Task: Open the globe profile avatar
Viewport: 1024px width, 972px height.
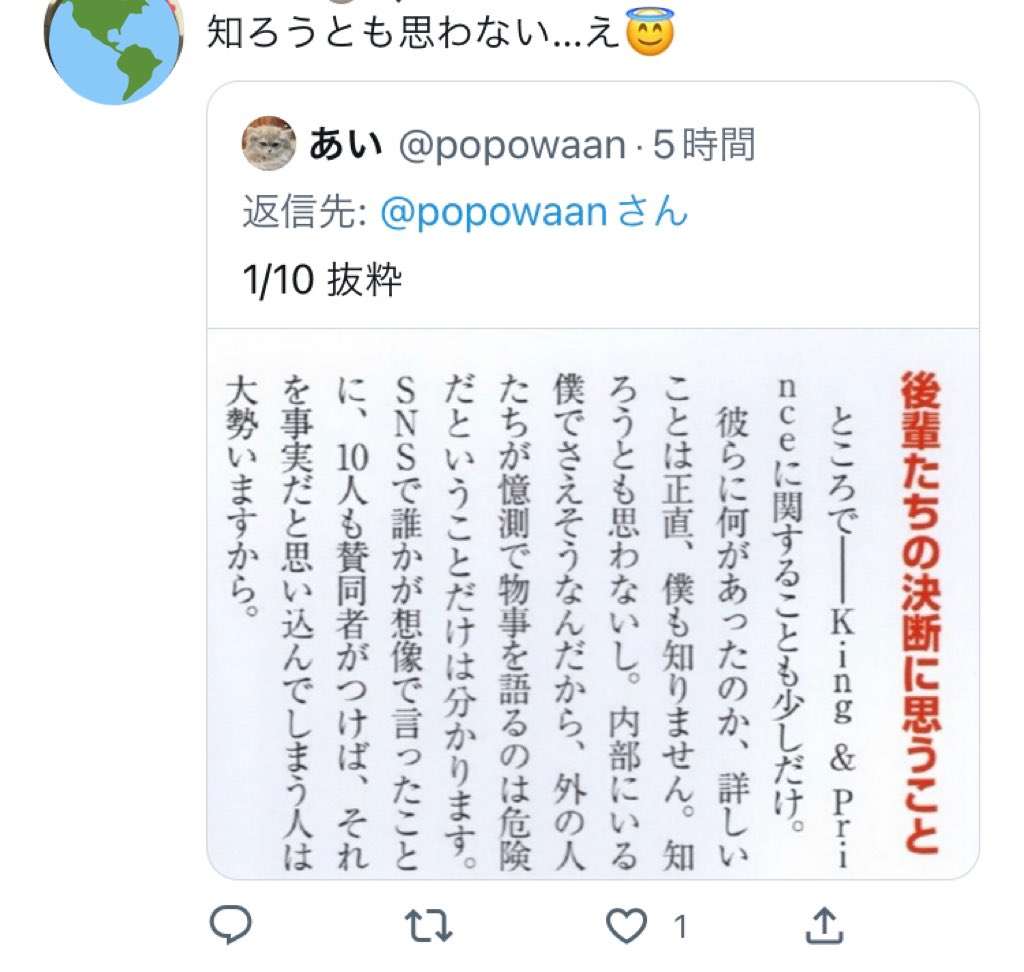Action: tap(114, 46)
